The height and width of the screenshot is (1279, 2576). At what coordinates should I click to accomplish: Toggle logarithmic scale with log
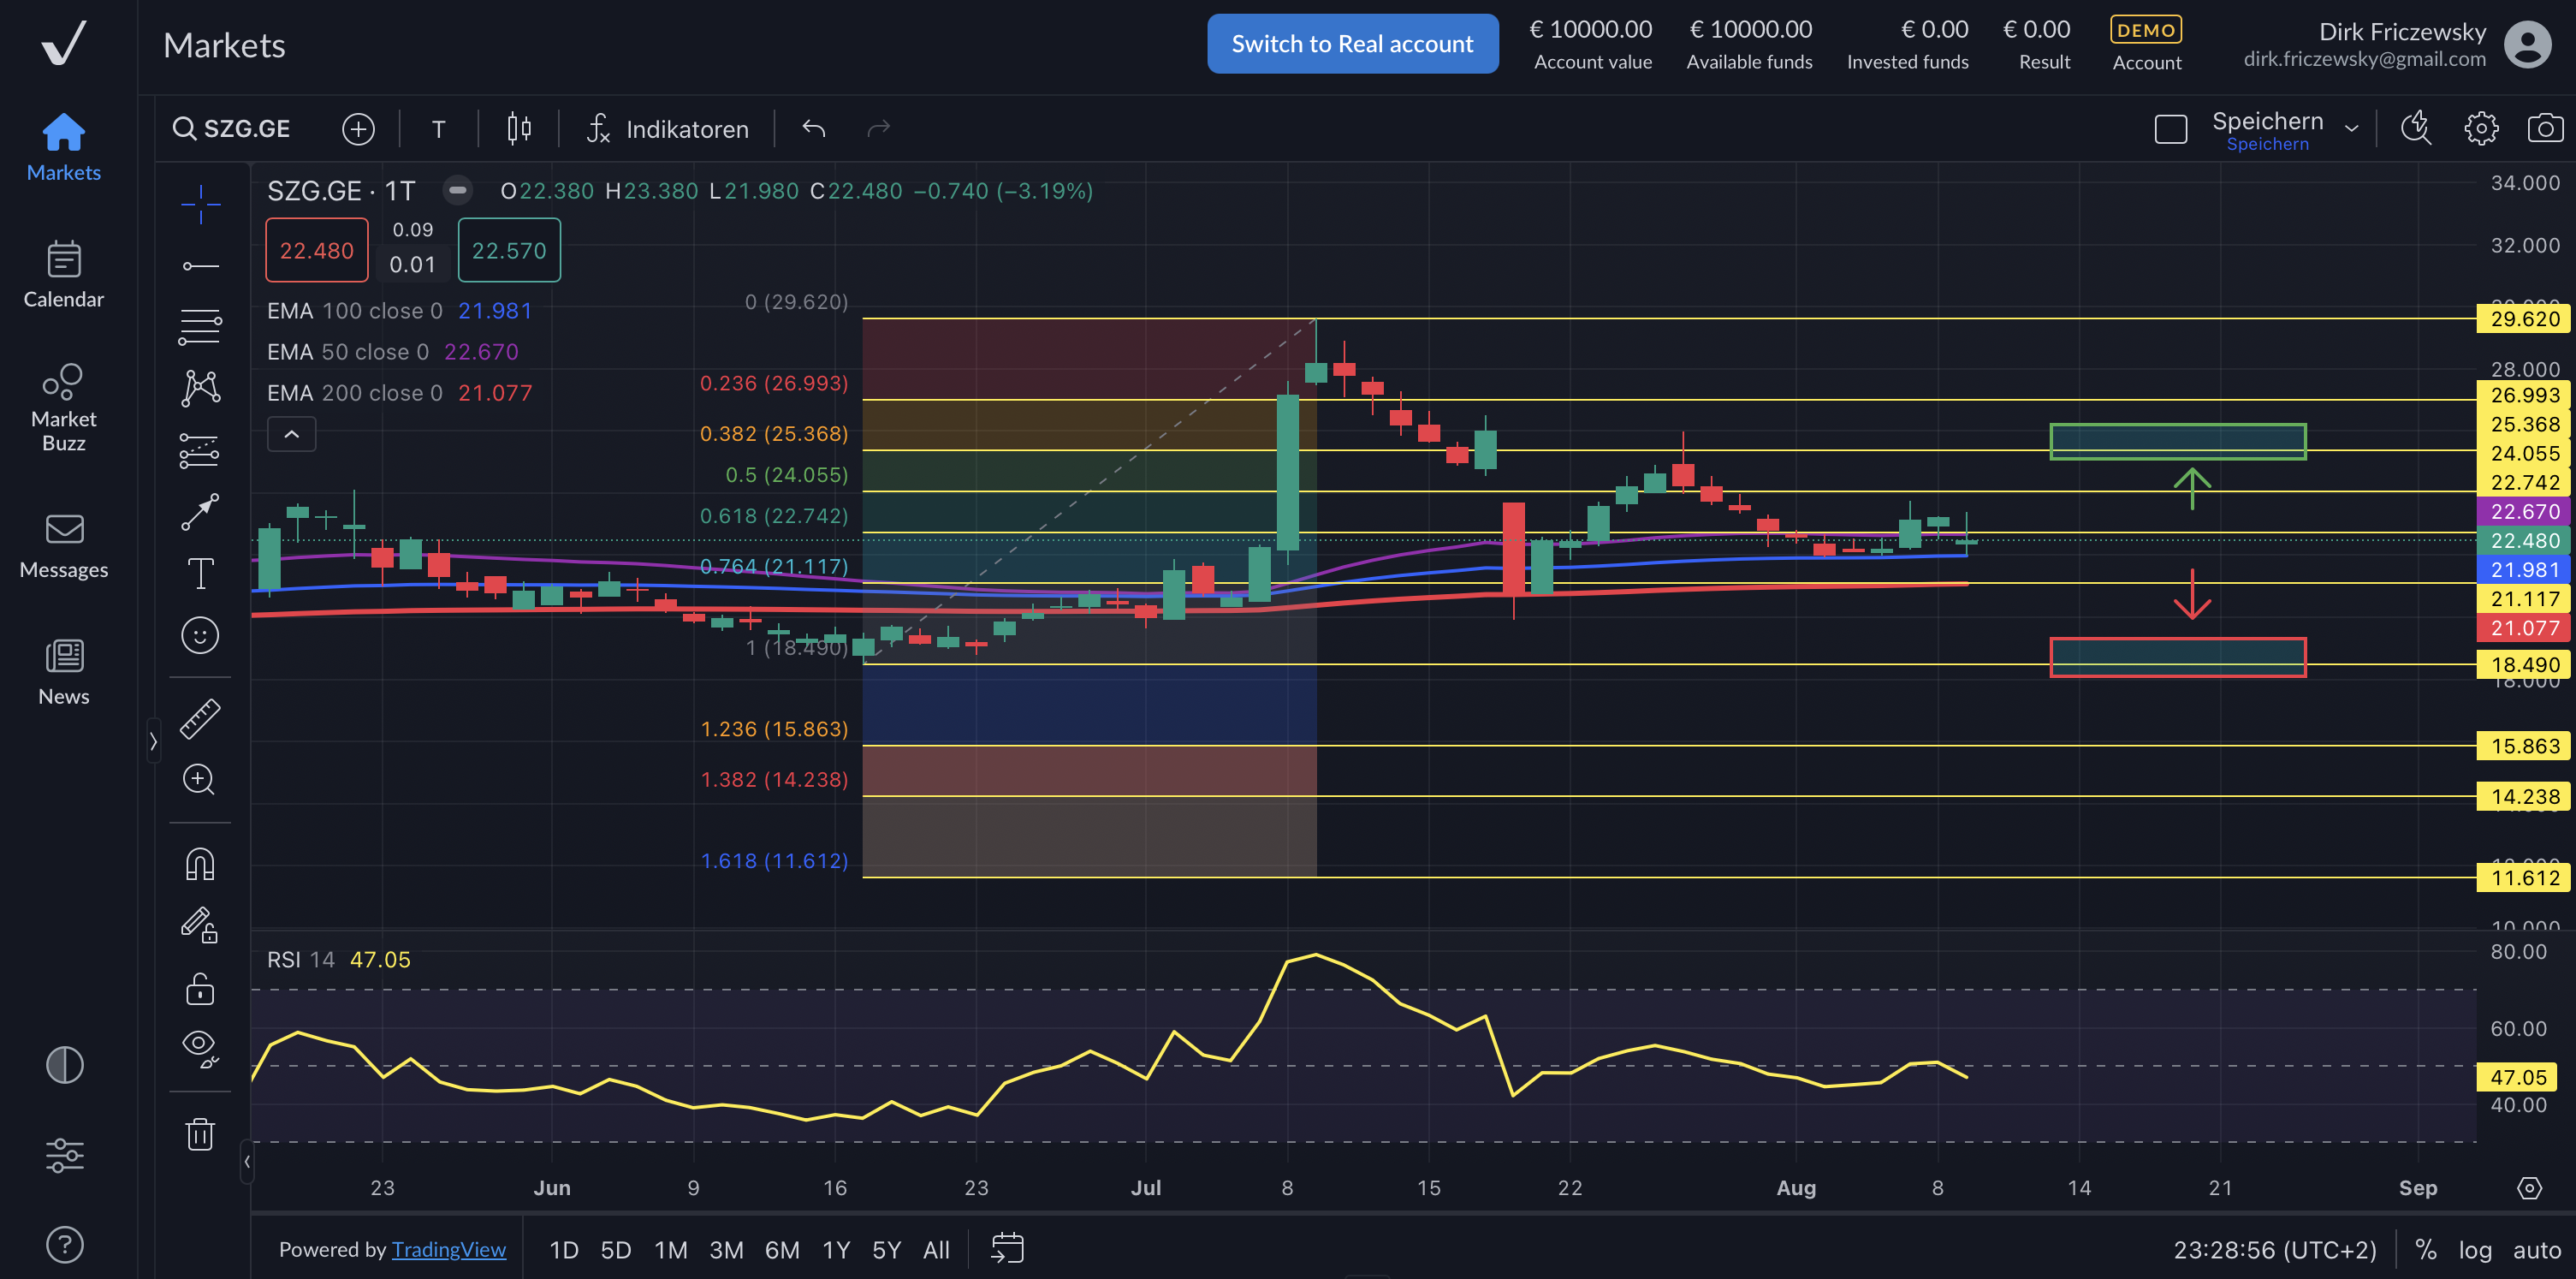coord(2475,1250)
